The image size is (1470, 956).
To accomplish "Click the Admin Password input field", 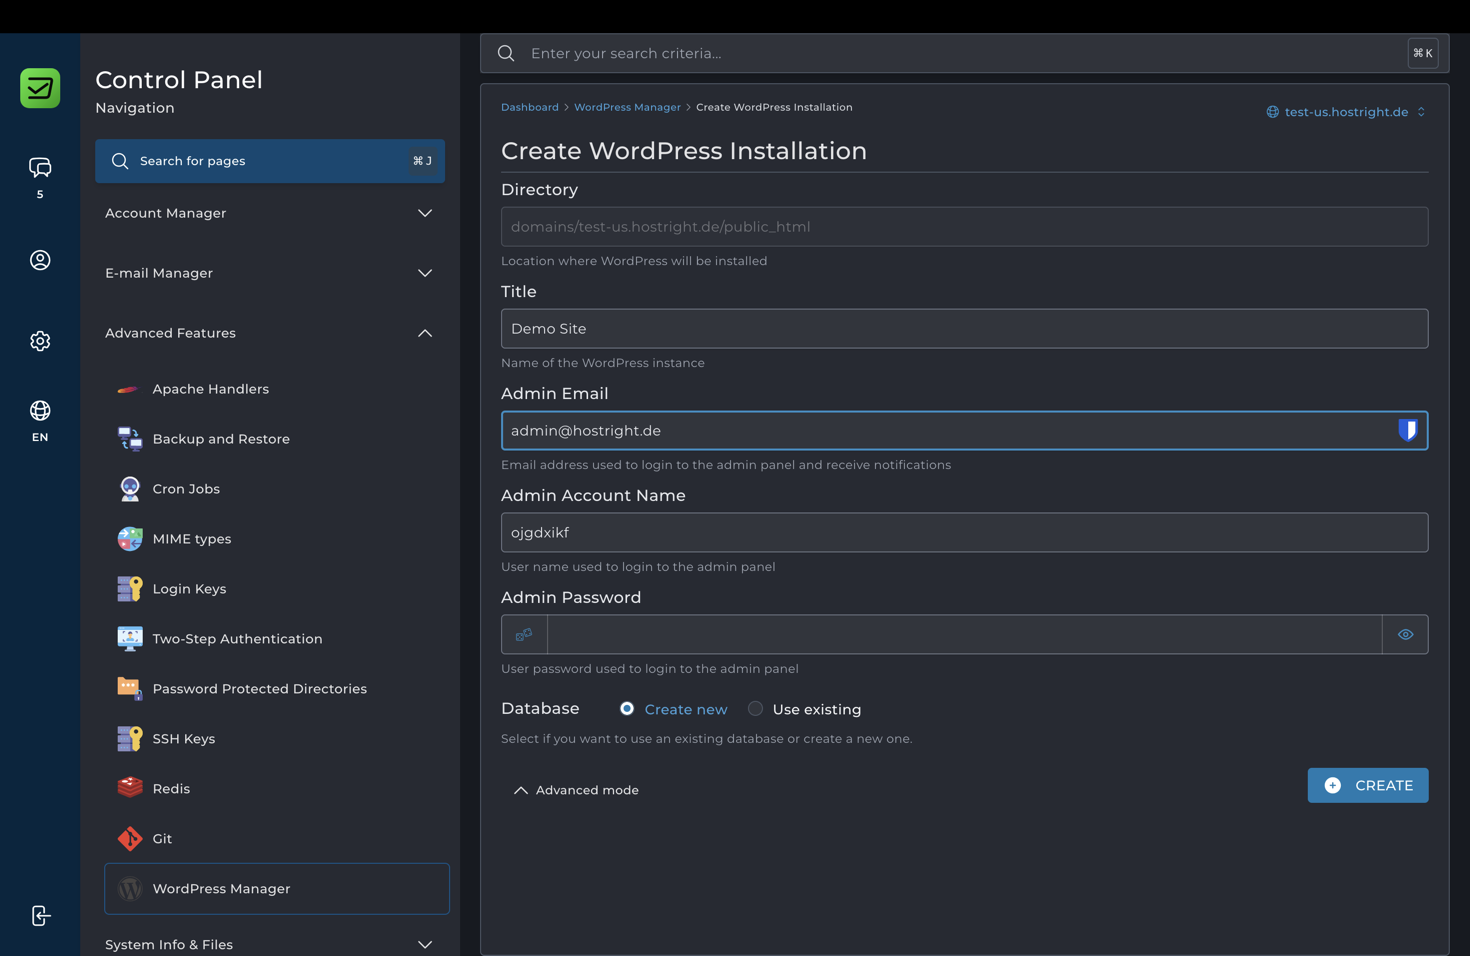I will (x=964, y=635).
